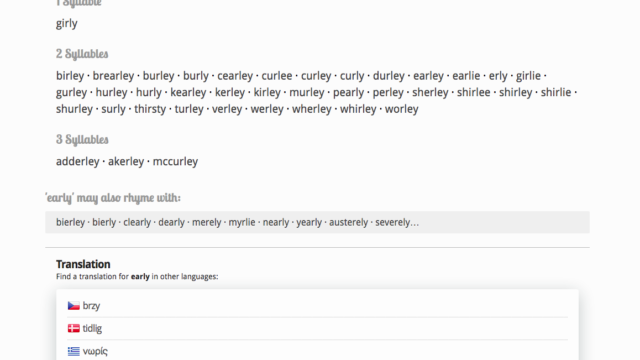640x360 pixels.
Task: Click the rhyme word 'girly'
Action: 67,23
